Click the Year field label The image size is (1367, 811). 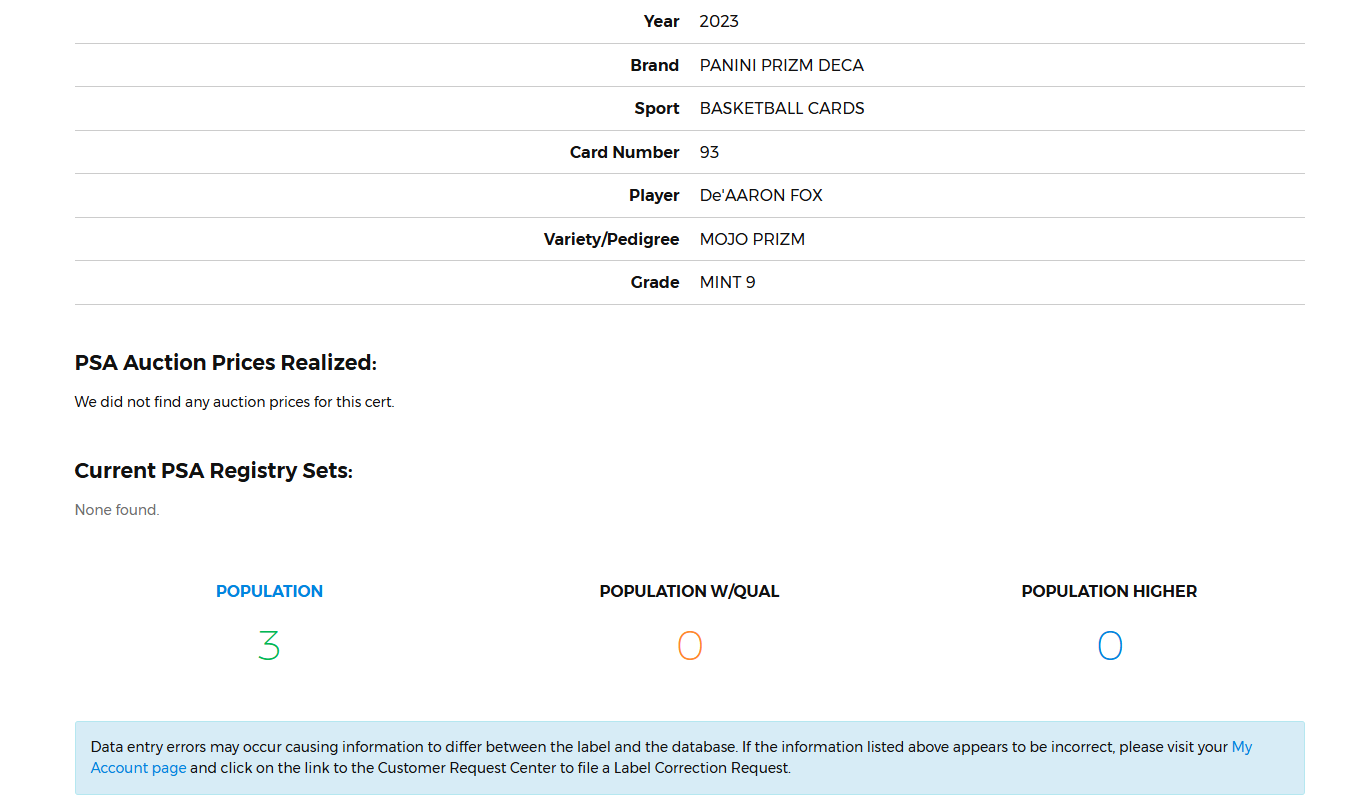click(662, 21)
